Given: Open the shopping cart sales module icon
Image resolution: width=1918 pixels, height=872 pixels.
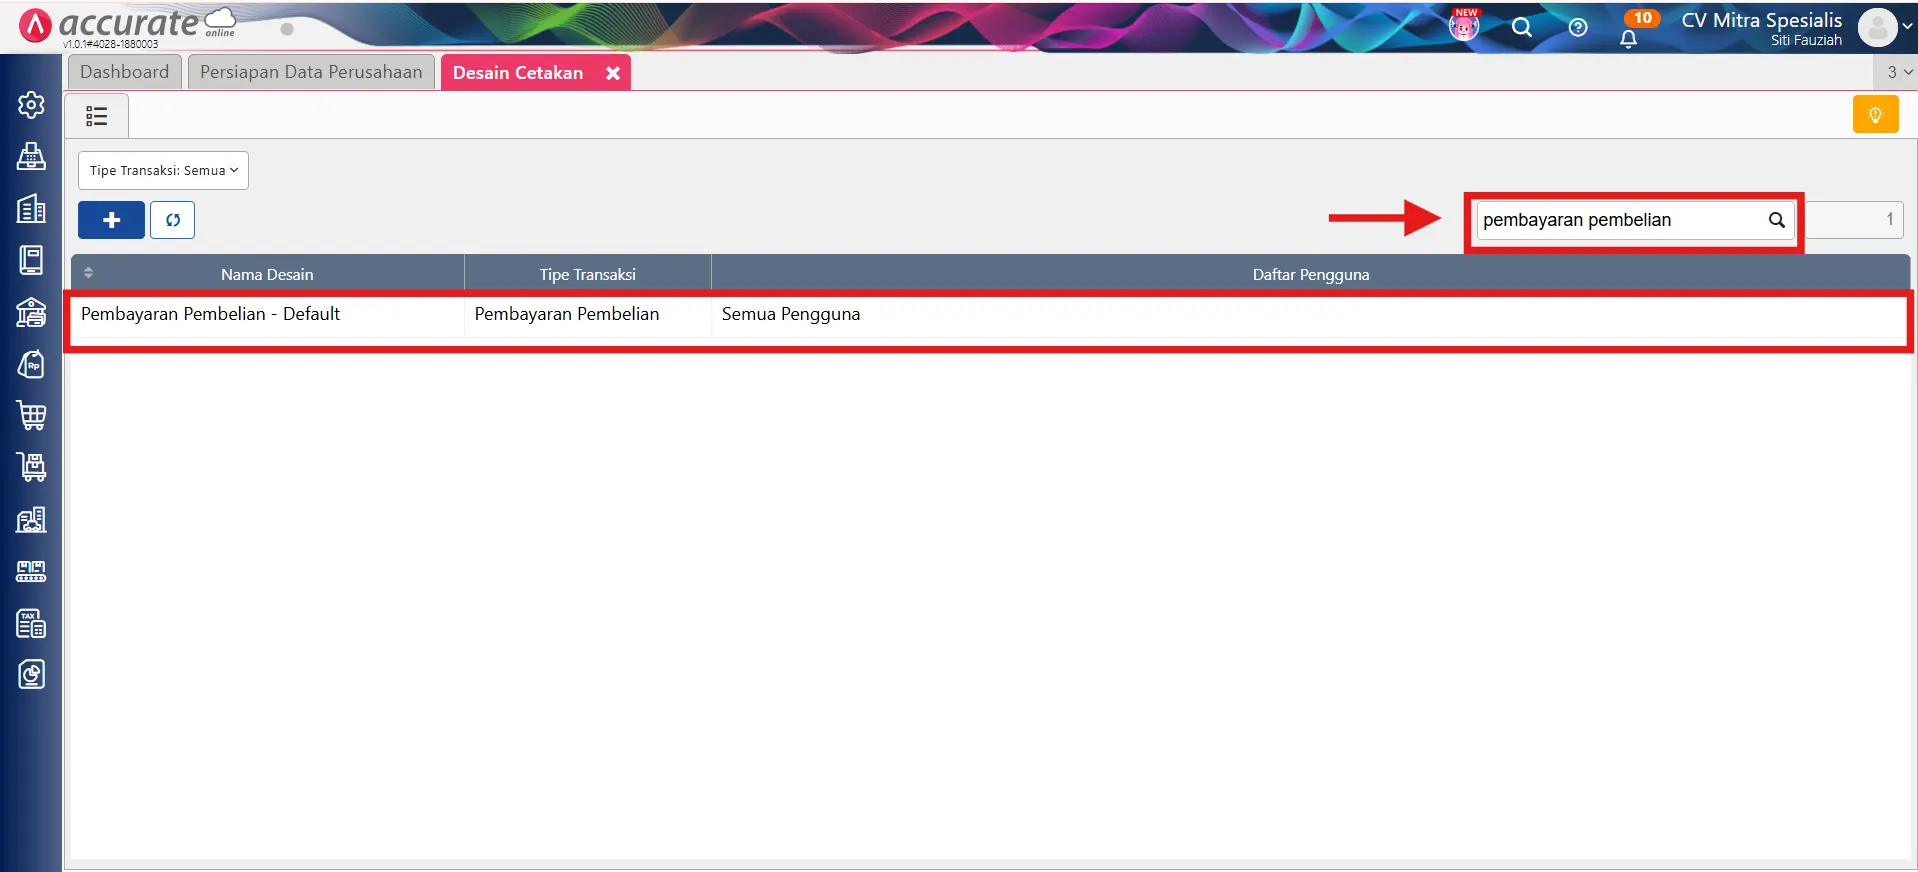Looking at the screenshot, I should pos(31,415).
